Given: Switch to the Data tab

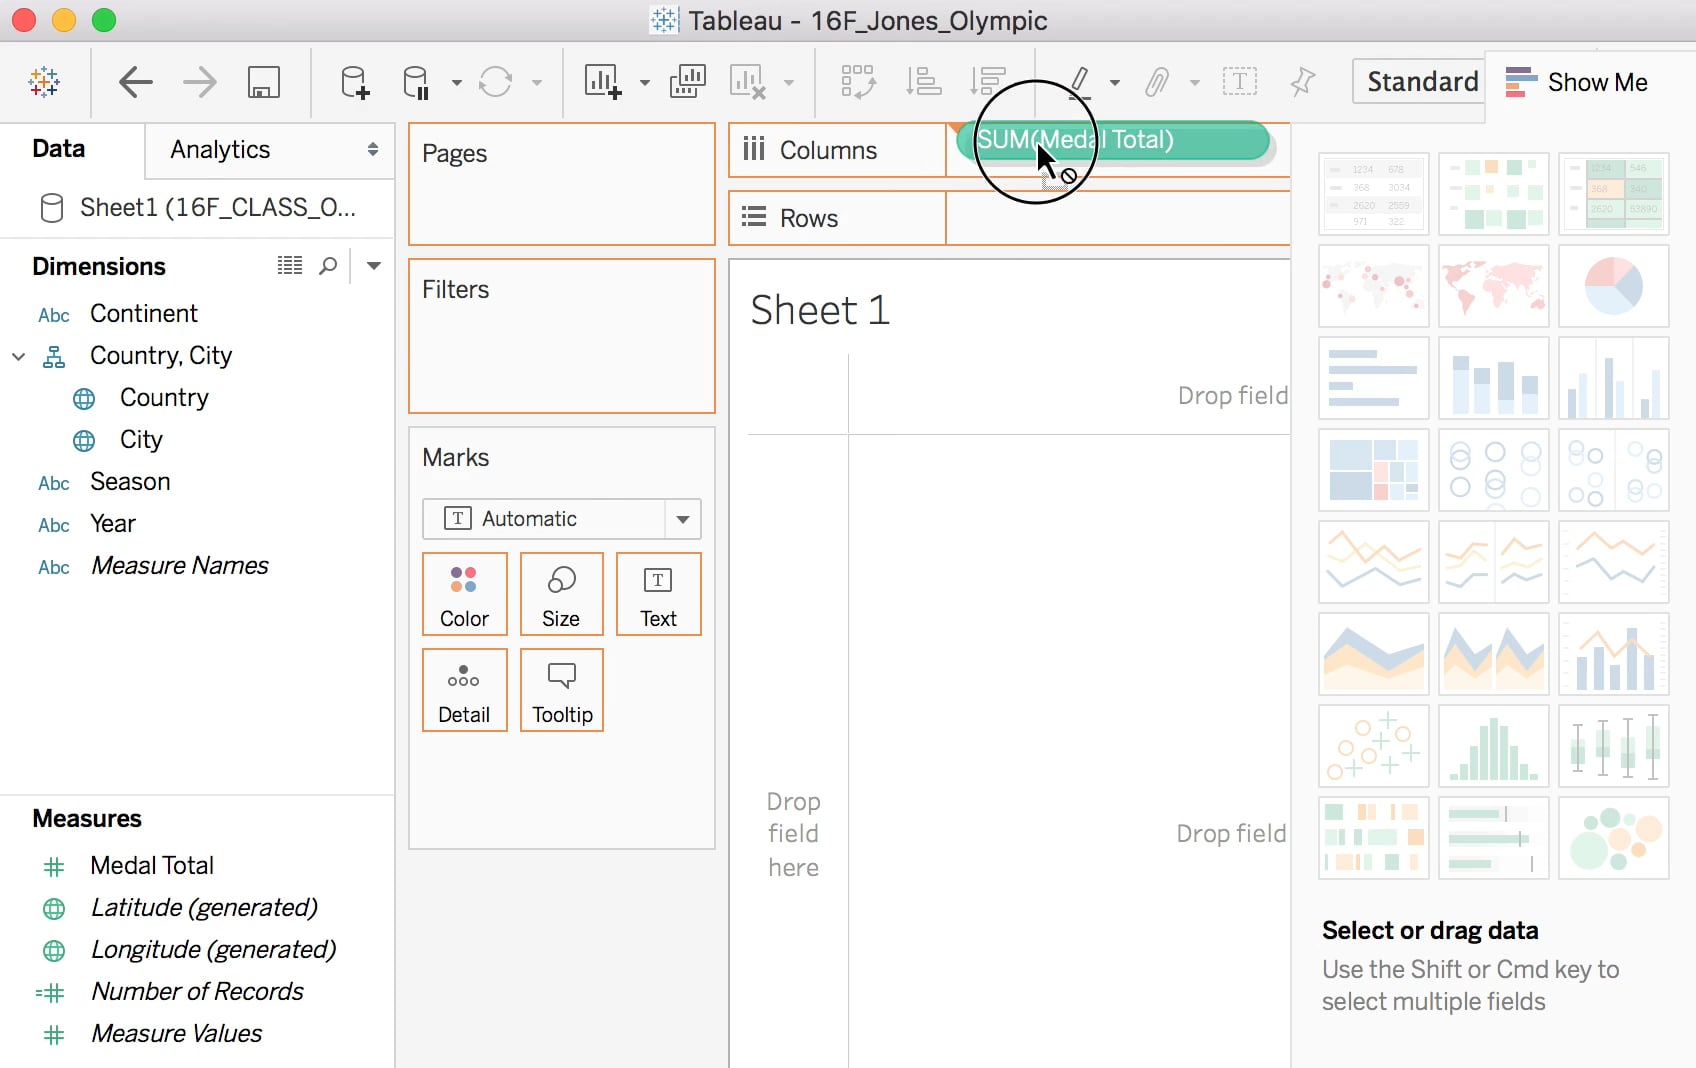Looking at the screenshot, I should (59, 149).
